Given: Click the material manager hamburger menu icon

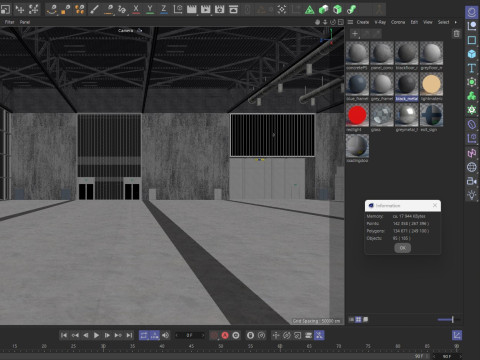Looking at the screenshot, I should click(350, 22).
